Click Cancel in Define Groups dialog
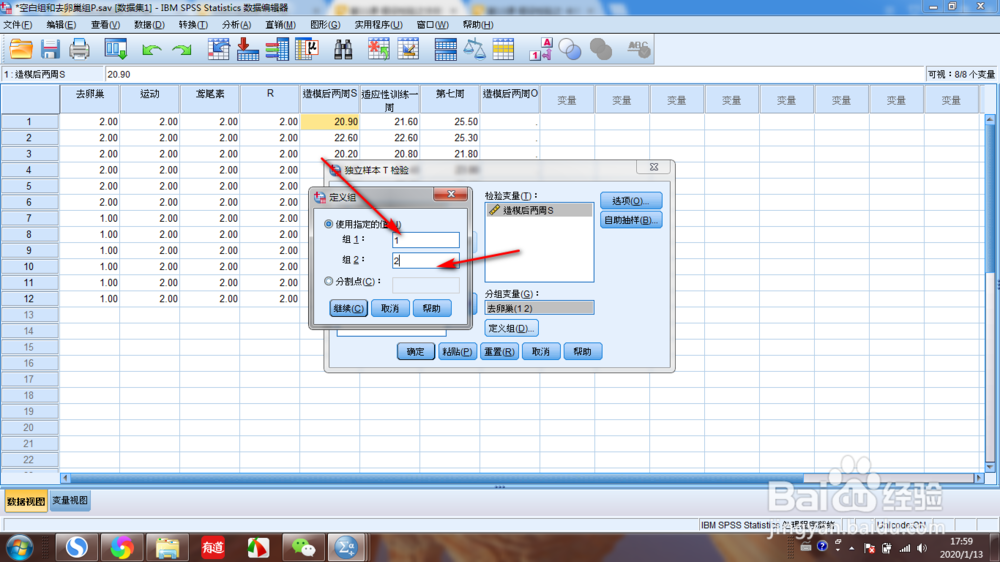Screen dimensions: 1000x562 point(390,308)
